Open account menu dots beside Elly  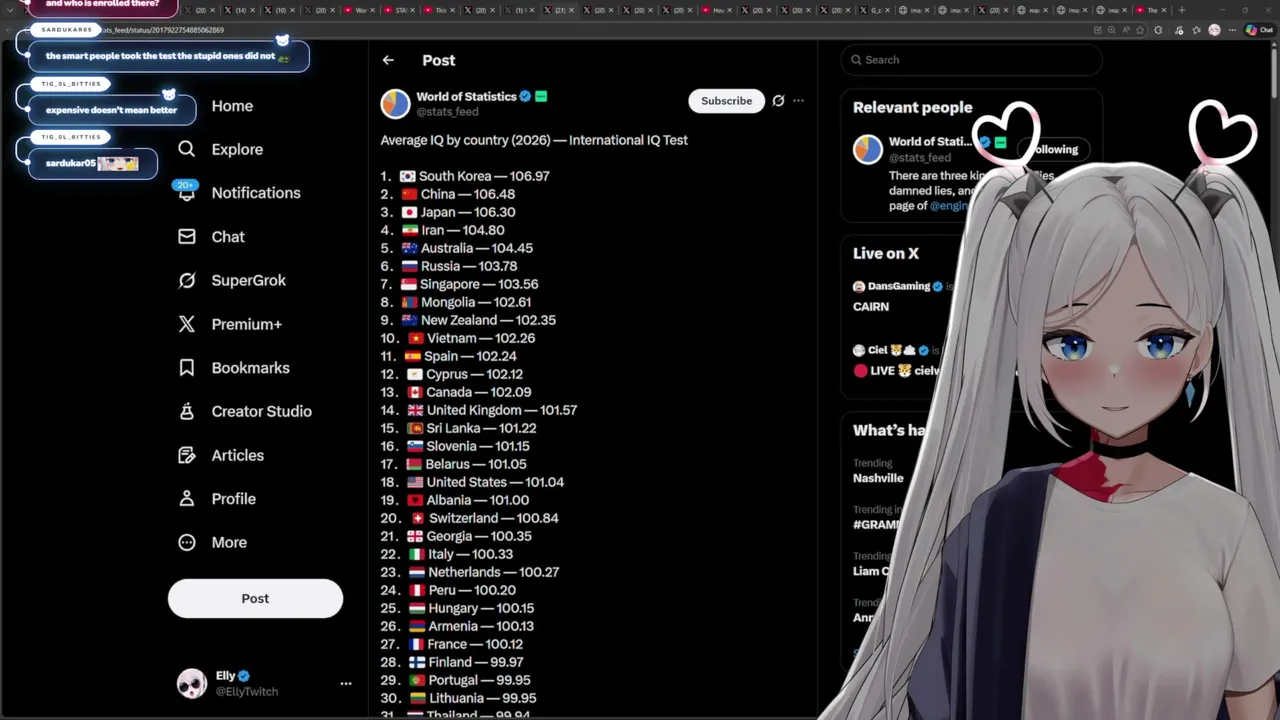346,683
